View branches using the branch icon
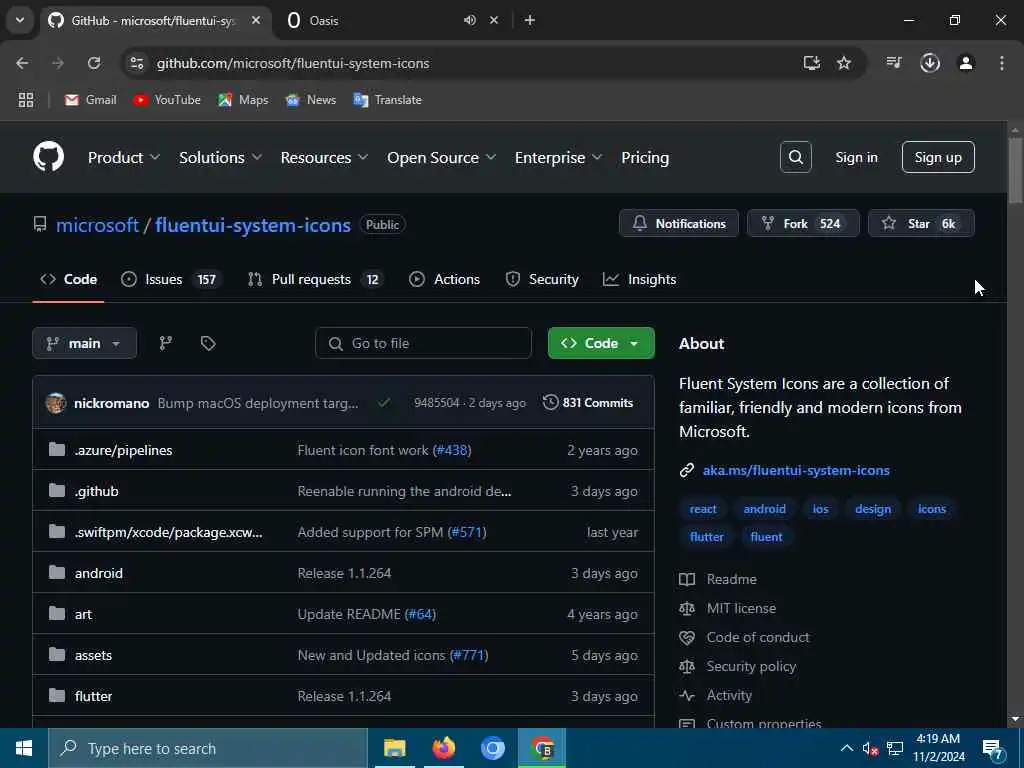The height and width of the screenshot is (768, 1024). pos(166,343)
